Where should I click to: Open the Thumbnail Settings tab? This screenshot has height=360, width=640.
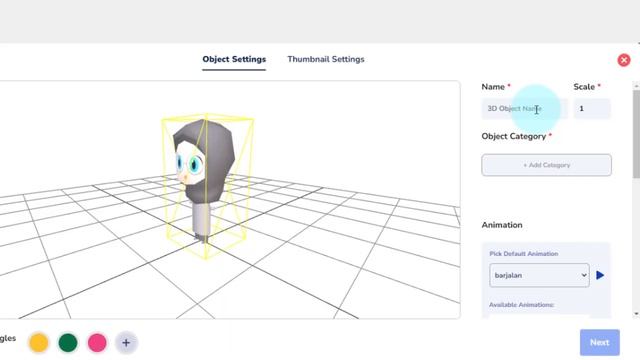pyautogui.click(x=326, y=59)
